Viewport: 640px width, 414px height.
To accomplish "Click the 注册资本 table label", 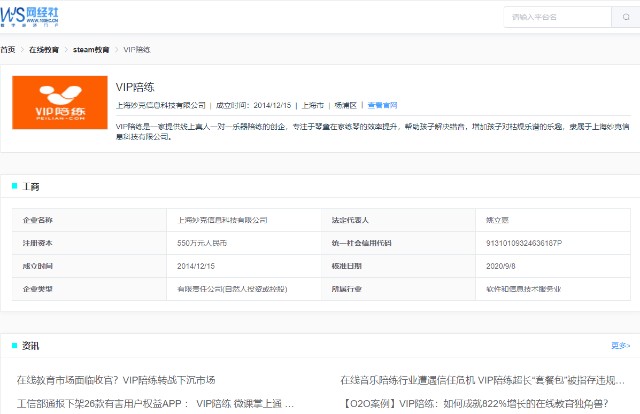I will (x=38, y=243).
